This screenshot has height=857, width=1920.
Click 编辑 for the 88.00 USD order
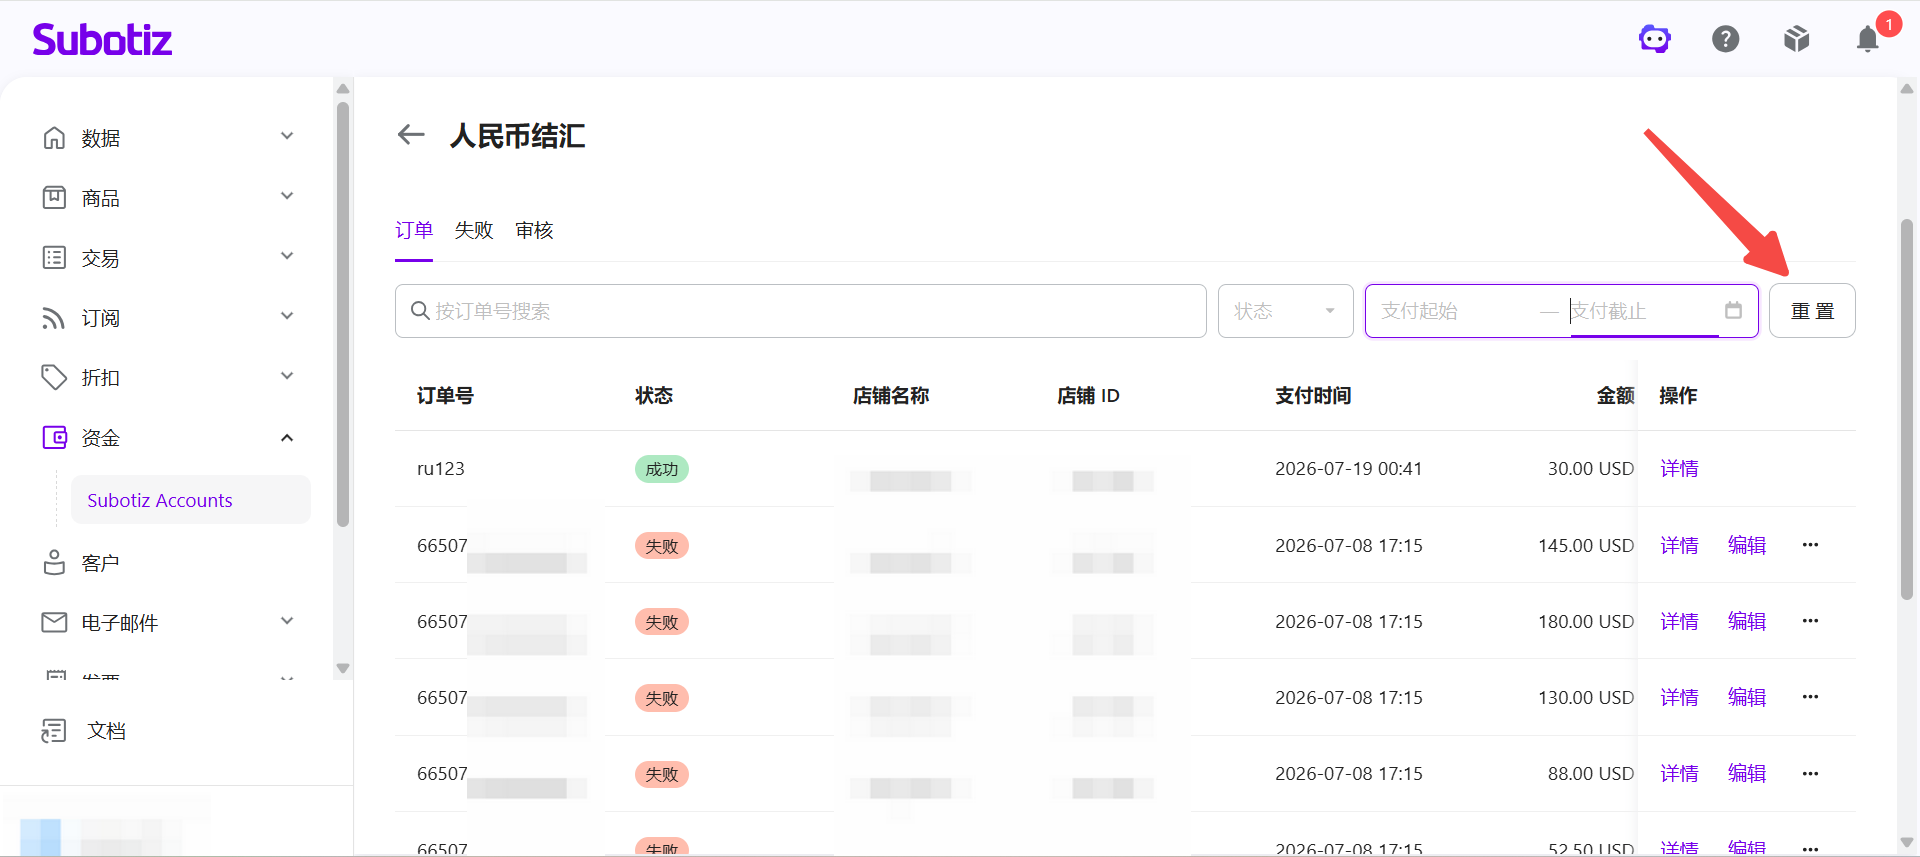coord(1747,773)
